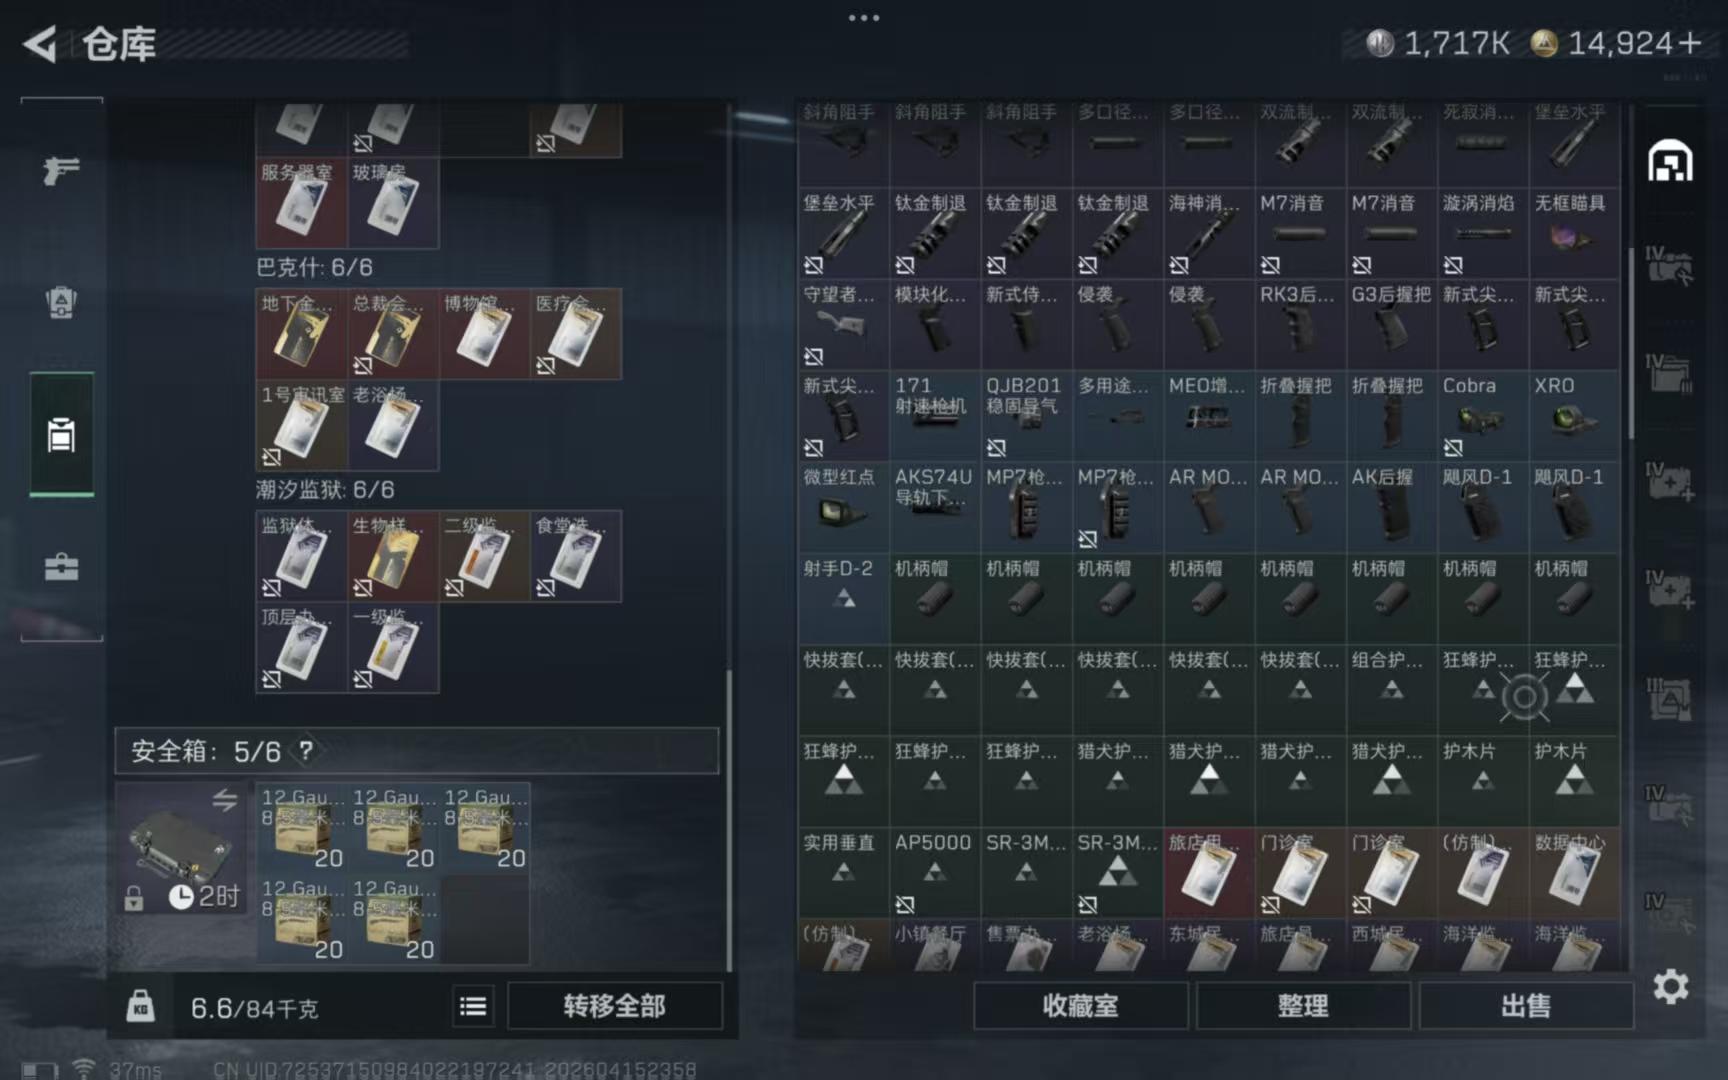This screenshot has height=1080, width=1728.
Task: Open the main stash home icon
Action: [1670, 162]
